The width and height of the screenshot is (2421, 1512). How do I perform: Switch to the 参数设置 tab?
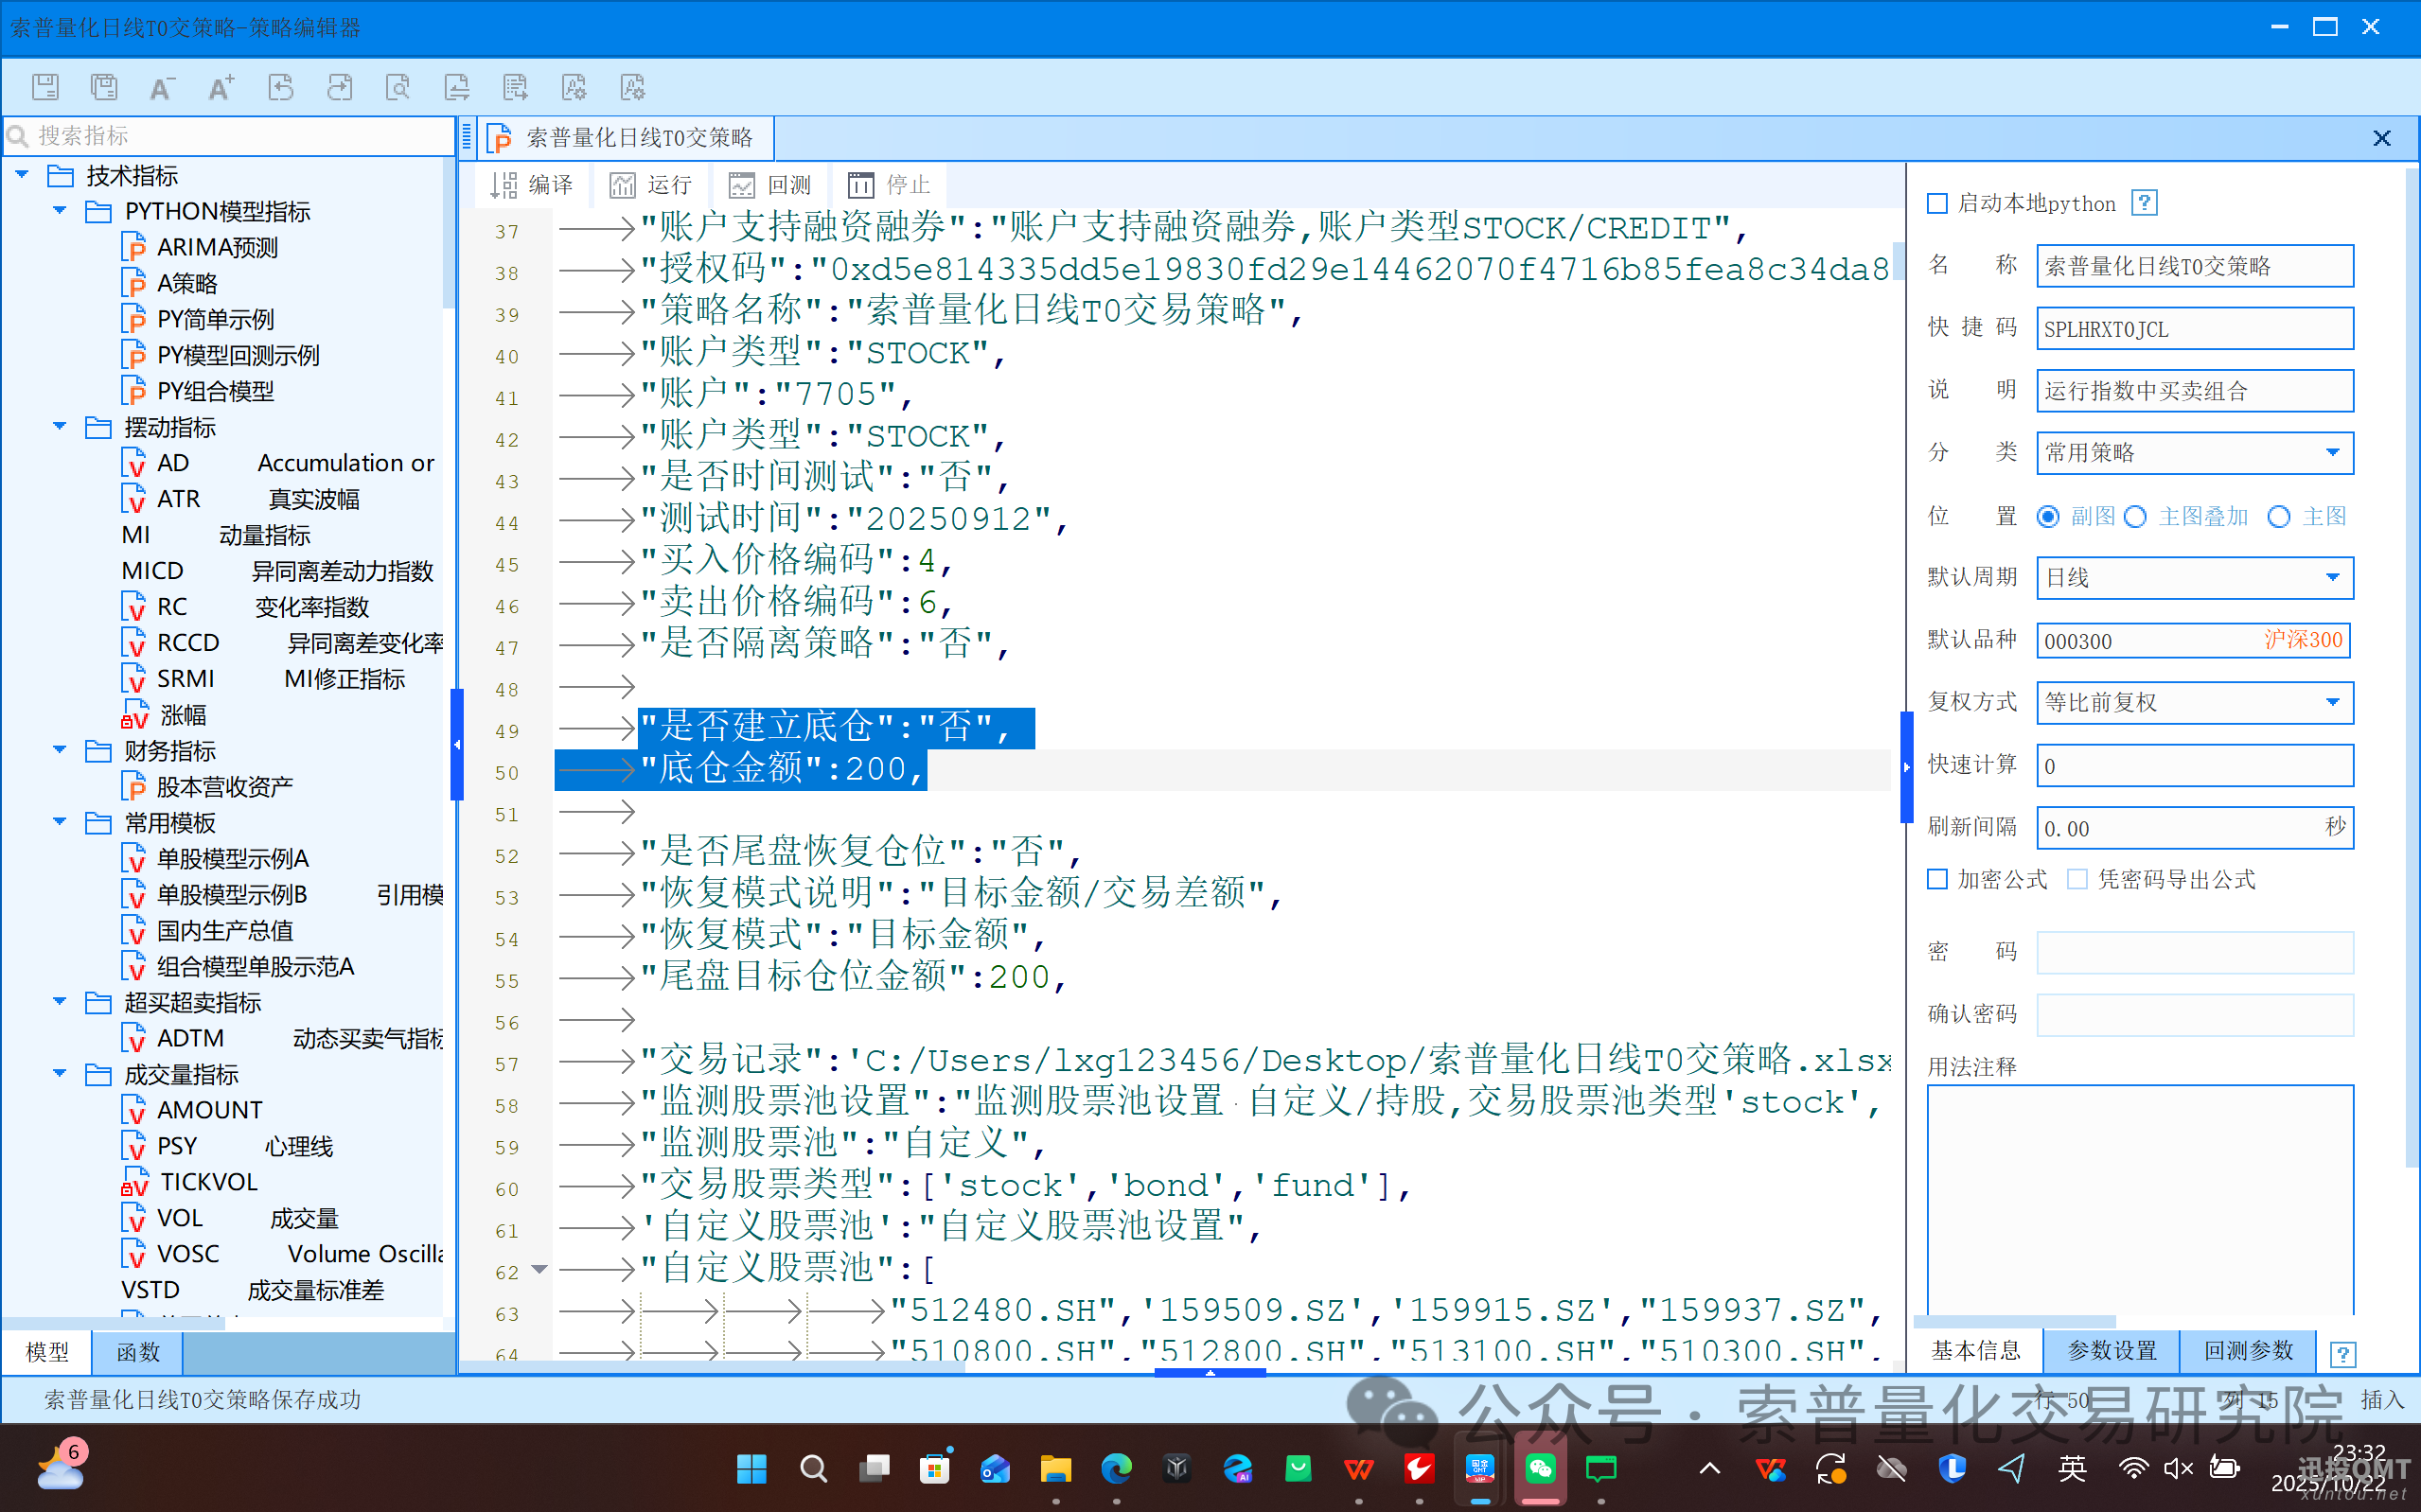(2111, 1351)
